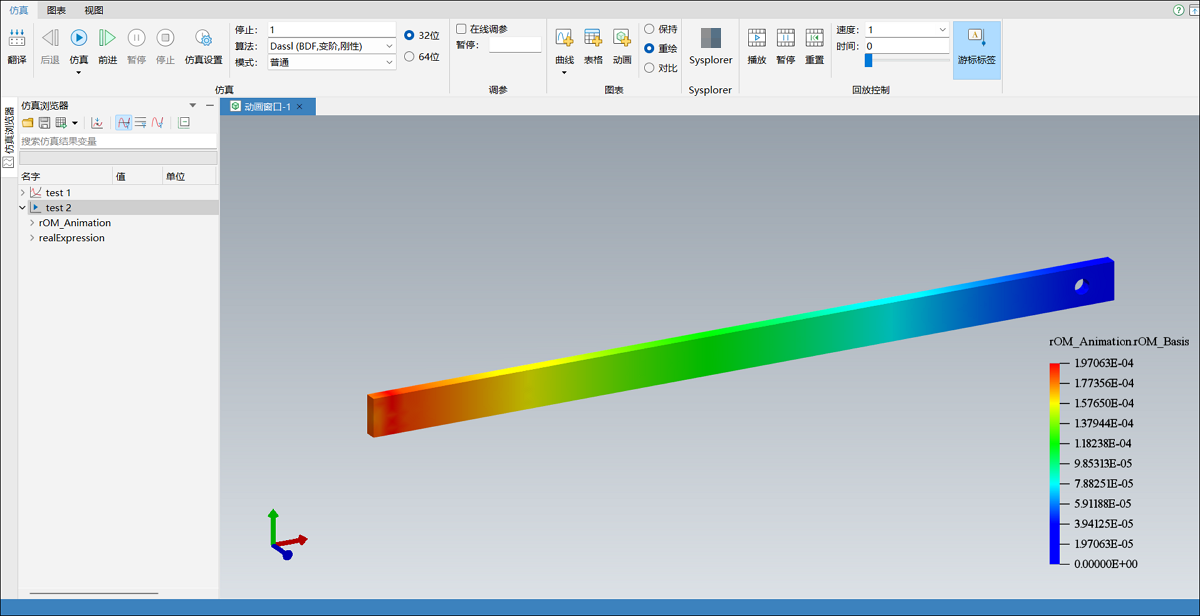Create a new 曲线 curve window
This screenshot has width=1200, height=616.
coord(564,39)
